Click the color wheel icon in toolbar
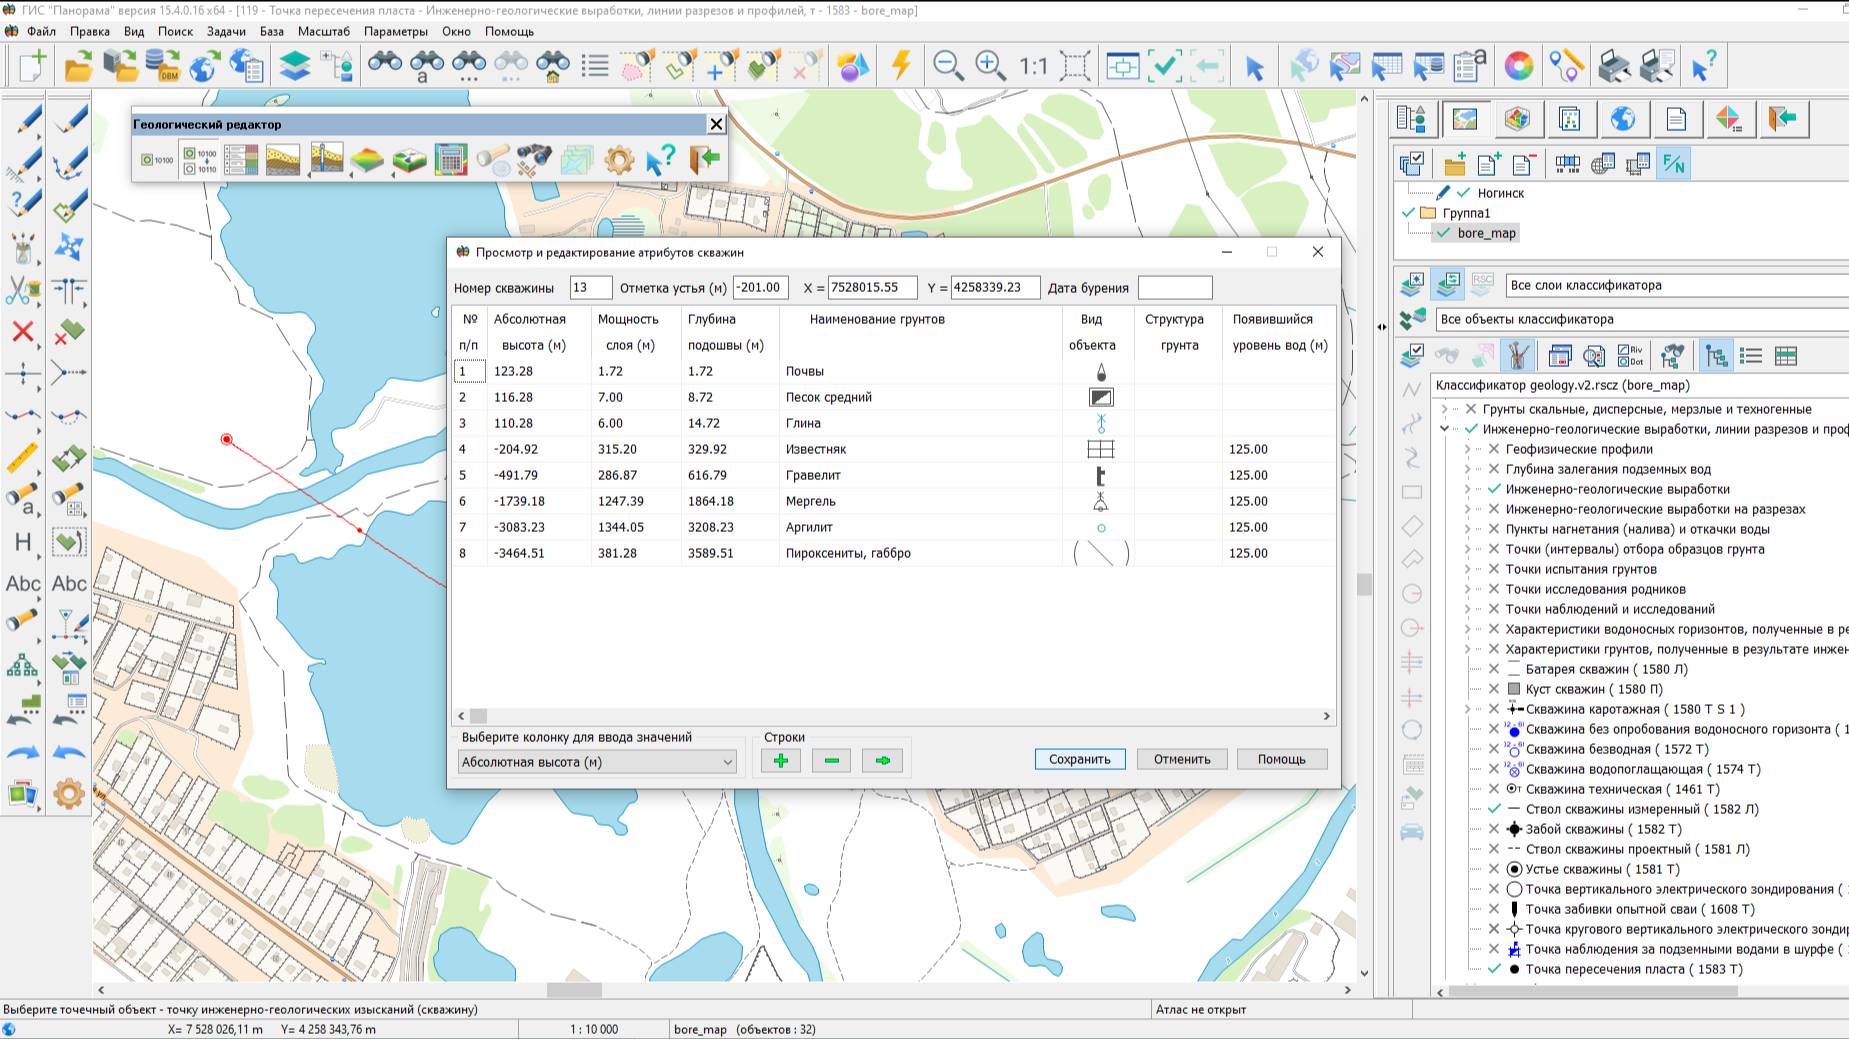The height and width of the screenshot is (1039, 1849). pos(1518,66)
